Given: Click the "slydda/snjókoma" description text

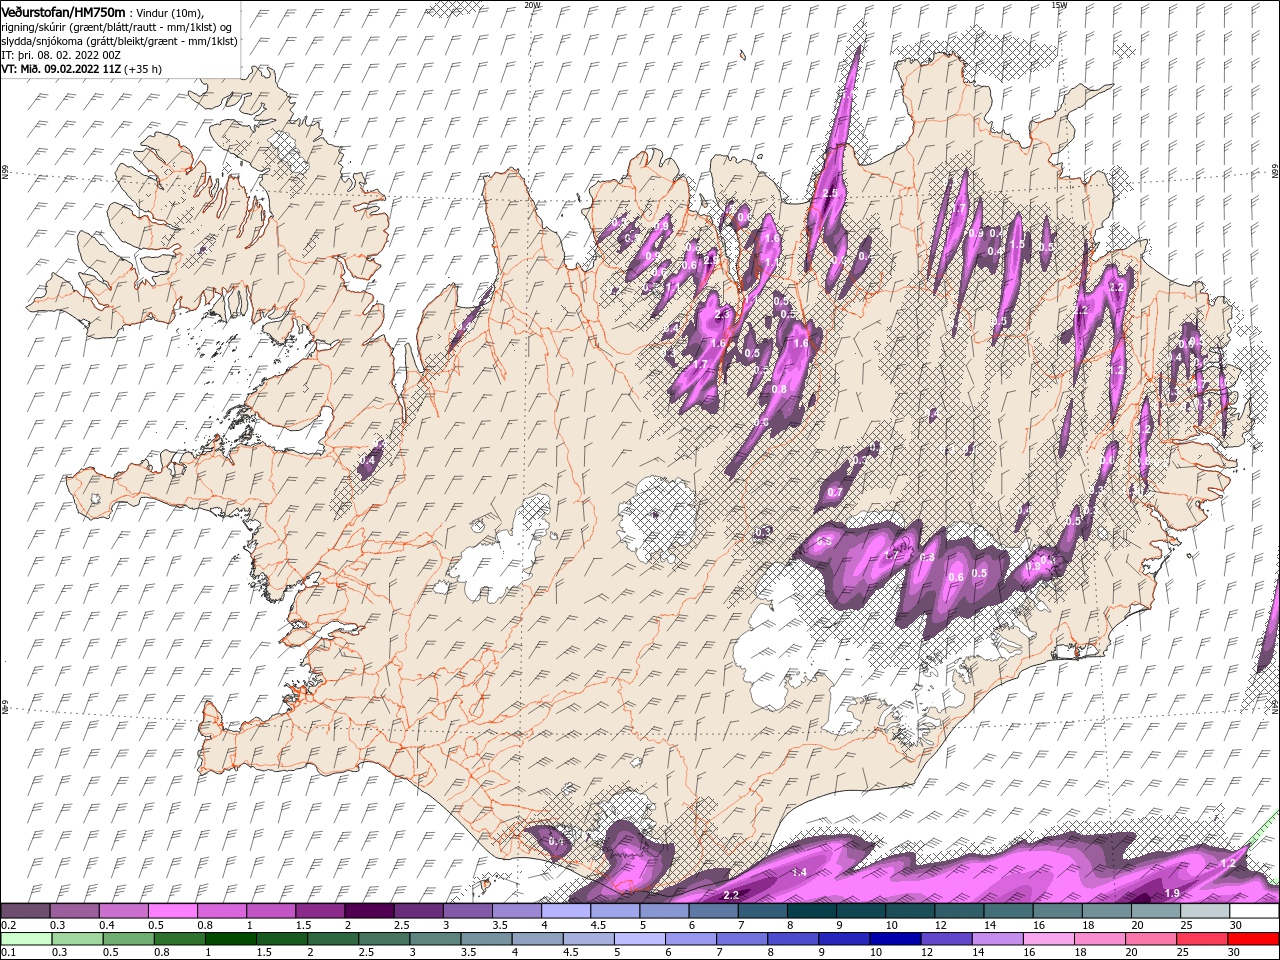Looking at the screenshot, I should 41,41.
